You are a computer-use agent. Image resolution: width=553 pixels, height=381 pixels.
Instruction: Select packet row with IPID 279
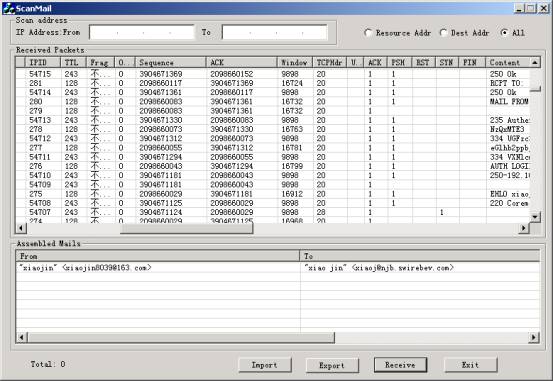273,111
